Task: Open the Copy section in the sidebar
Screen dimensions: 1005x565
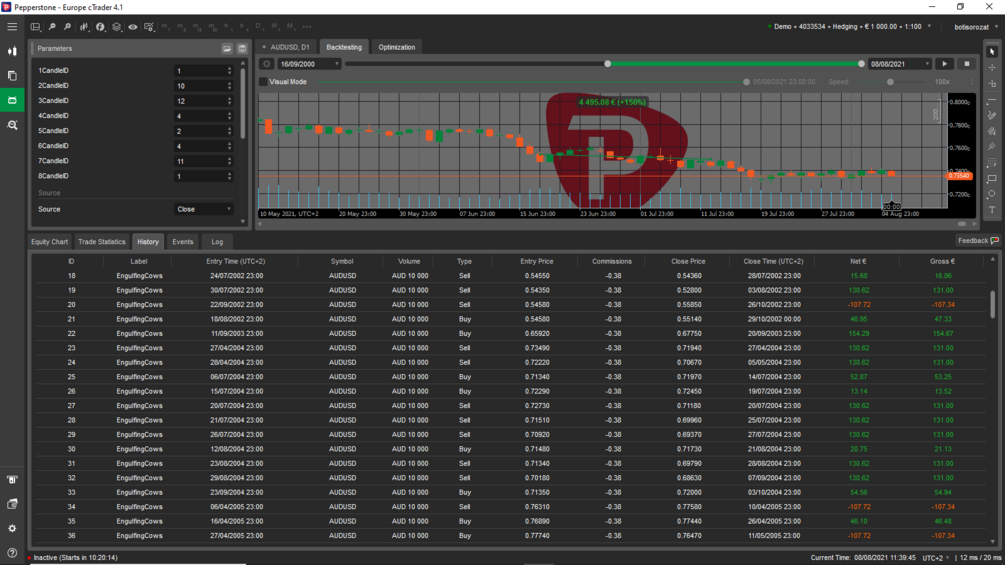Action: (x=12, y=76)
